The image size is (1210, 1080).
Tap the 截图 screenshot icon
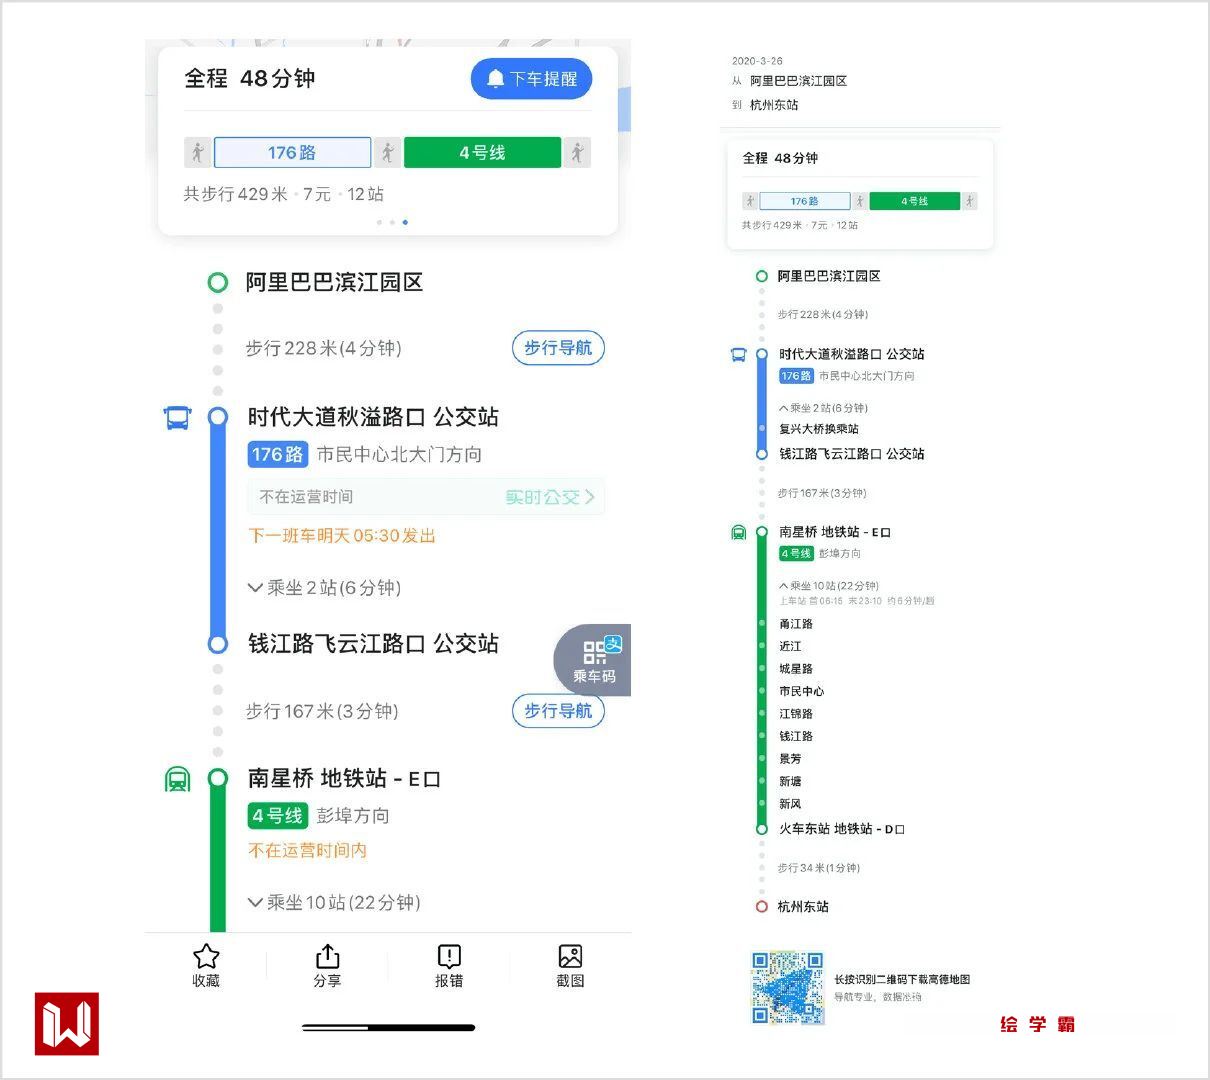[570, 956]
